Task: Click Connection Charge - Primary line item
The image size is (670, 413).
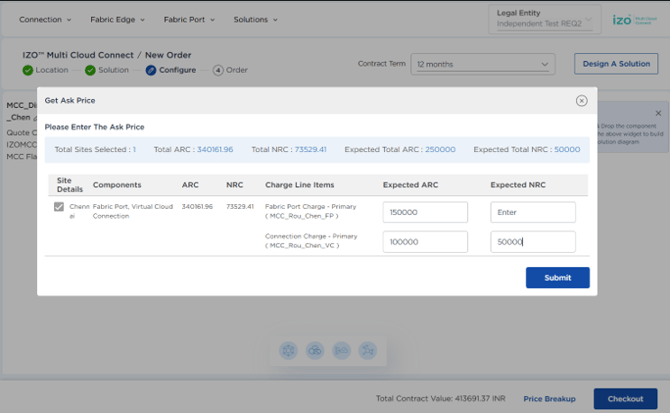Action: (311, 240)
